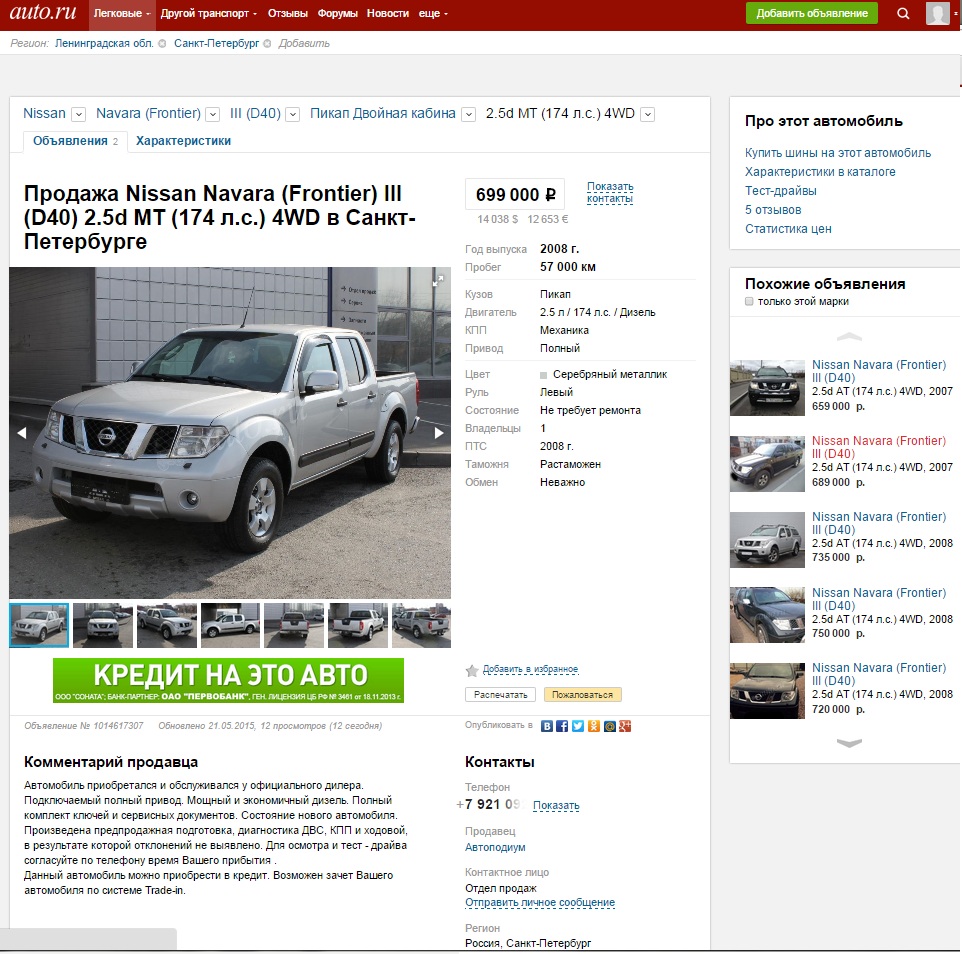Share listing on Odnoklassniki
The height and width of the screenshot is (954, 962).
[593, 726]
